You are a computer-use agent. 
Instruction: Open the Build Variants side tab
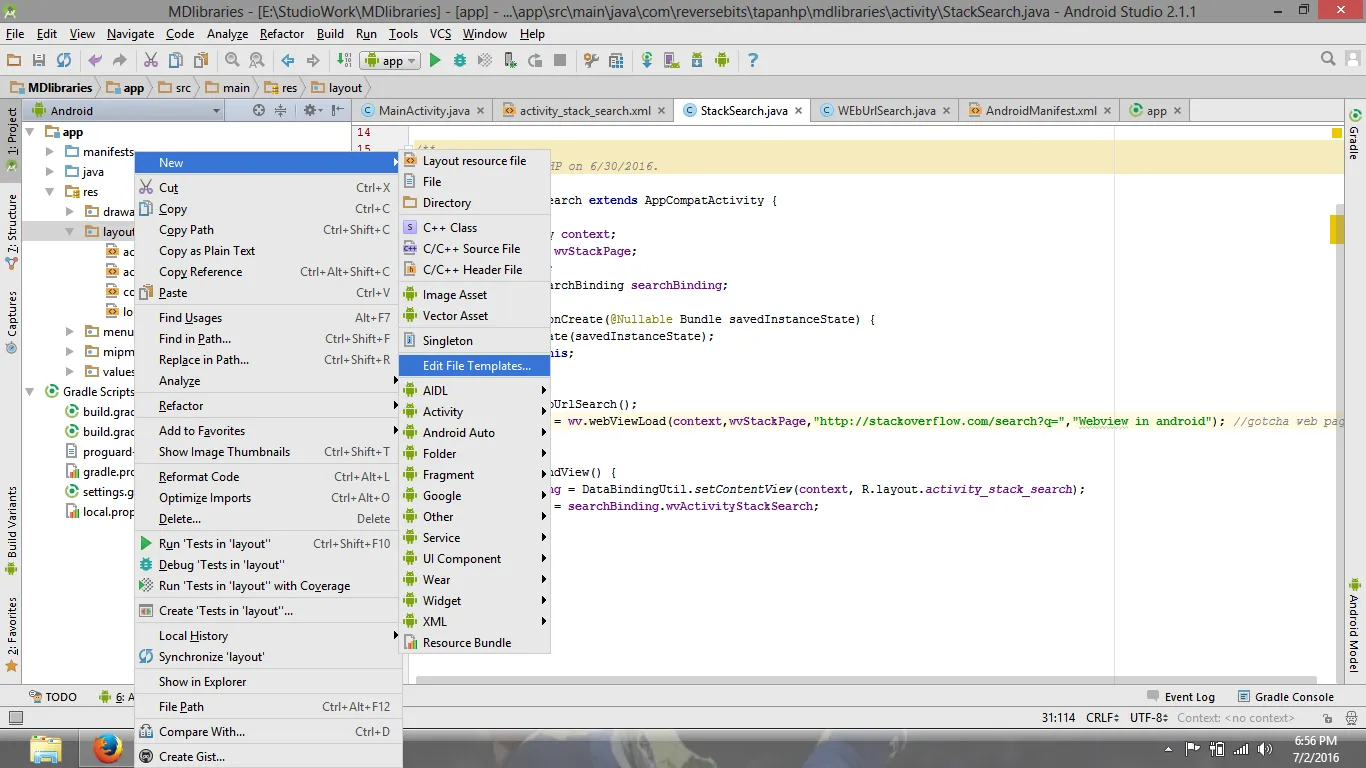[12, 530]
